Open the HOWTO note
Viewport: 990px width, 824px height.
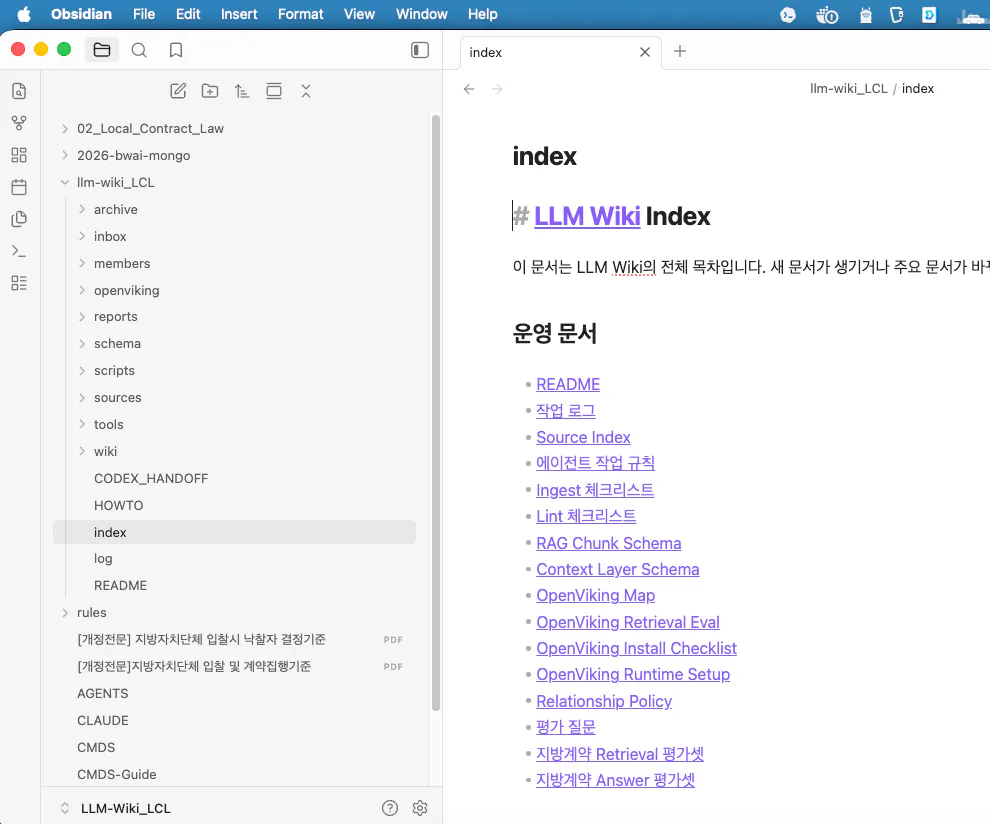point(119,505)
